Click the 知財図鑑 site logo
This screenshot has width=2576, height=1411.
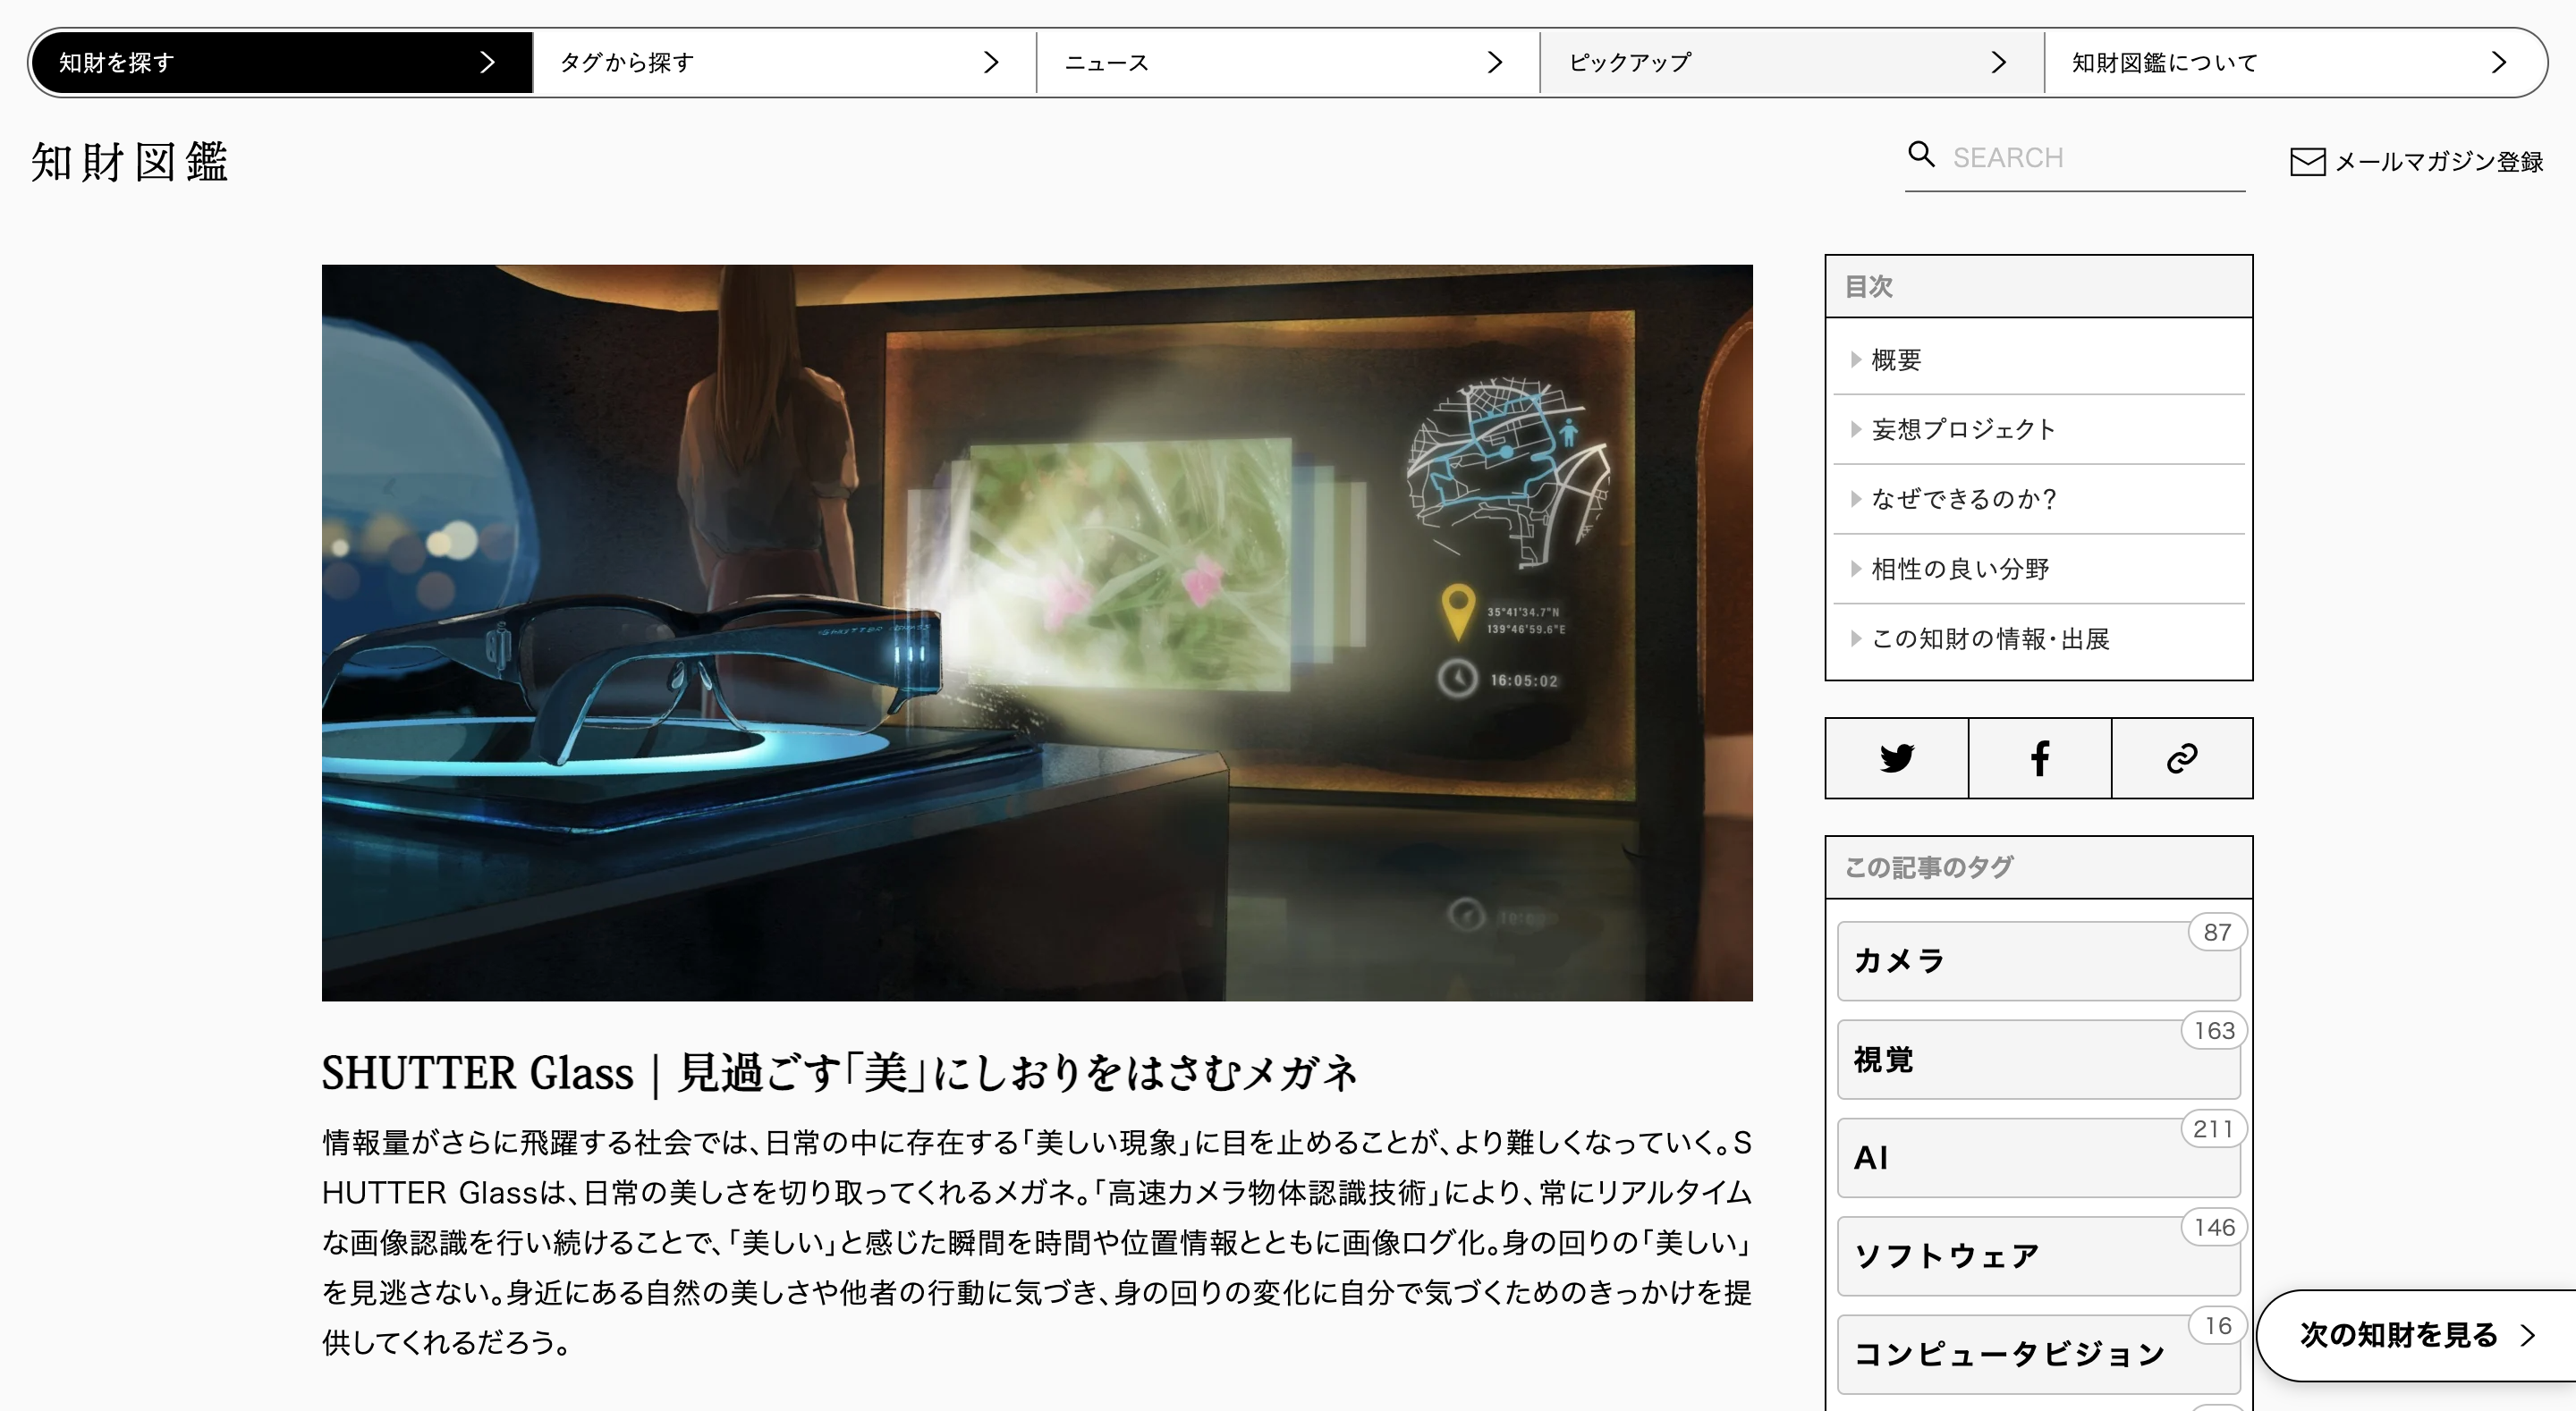(130, 161)
